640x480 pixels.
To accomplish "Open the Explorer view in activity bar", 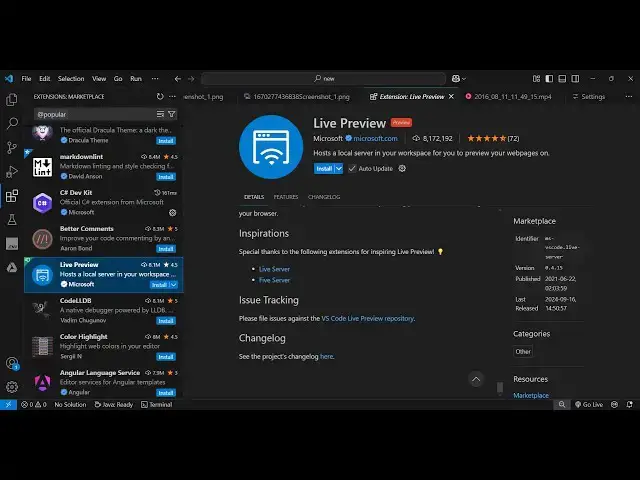I will [12, 99].
